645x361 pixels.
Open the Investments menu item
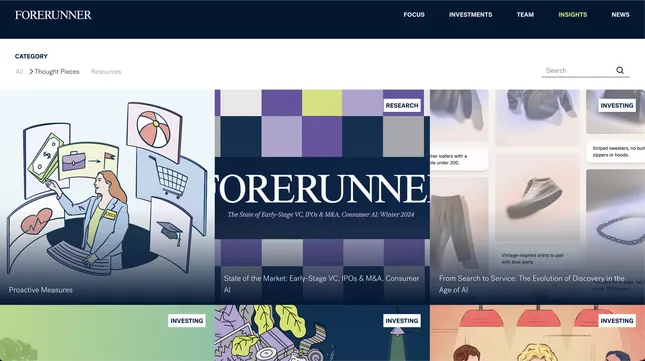tap(470, 14)
